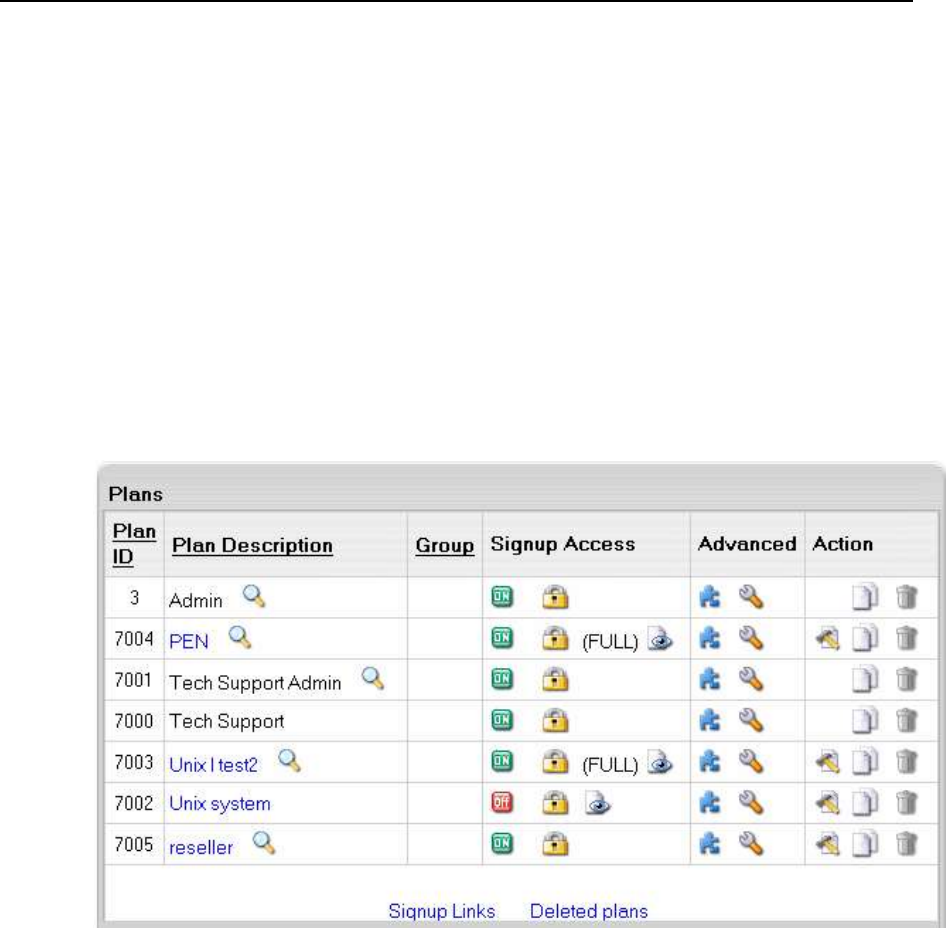Click the edit wizard icon for Unix I test2

point(828,761)
